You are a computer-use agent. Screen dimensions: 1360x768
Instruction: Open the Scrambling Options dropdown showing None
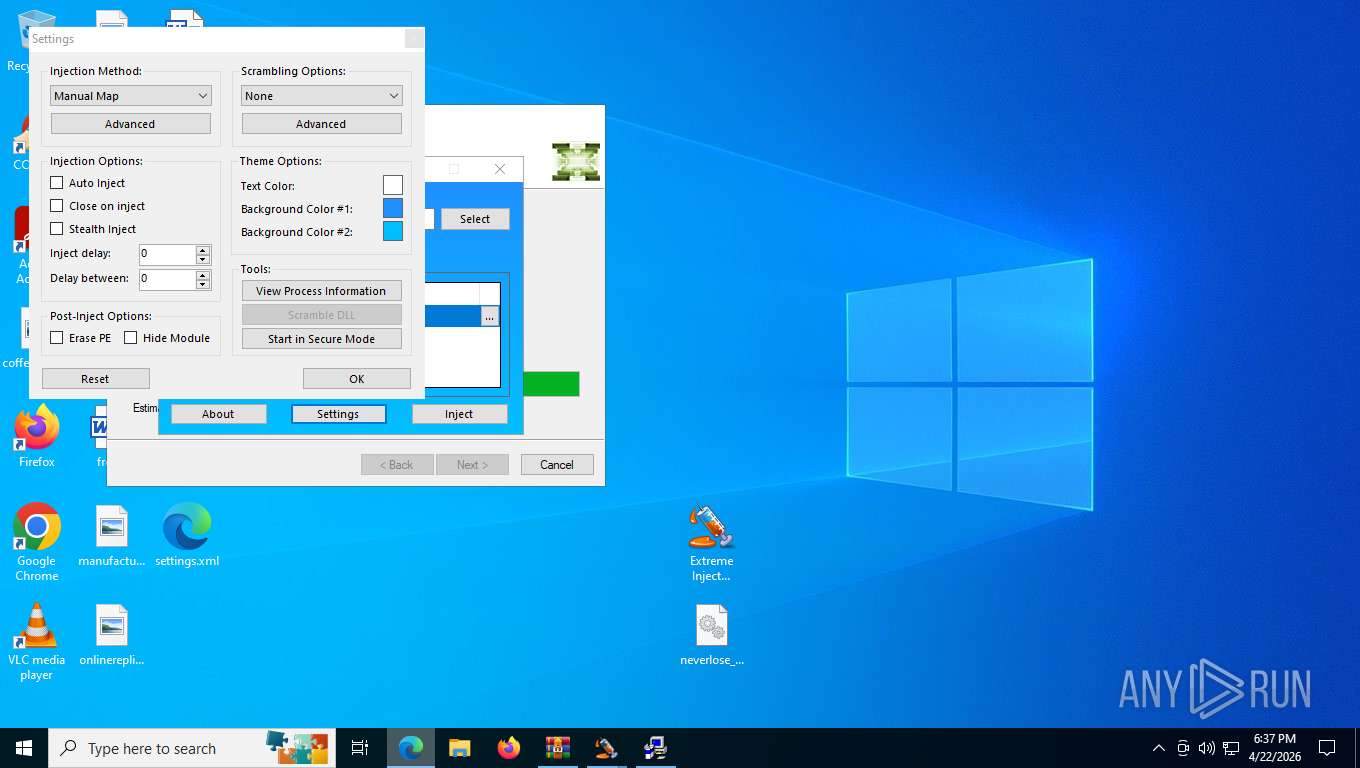[x=322, y=96]
